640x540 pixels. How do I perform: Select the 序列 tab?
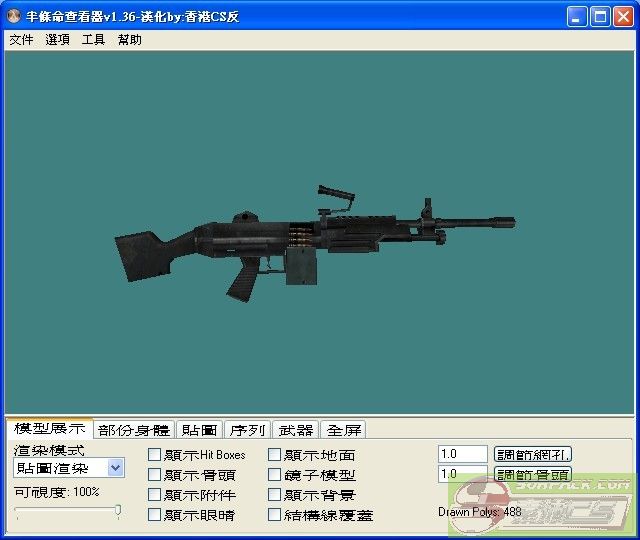tap(247, 430)
